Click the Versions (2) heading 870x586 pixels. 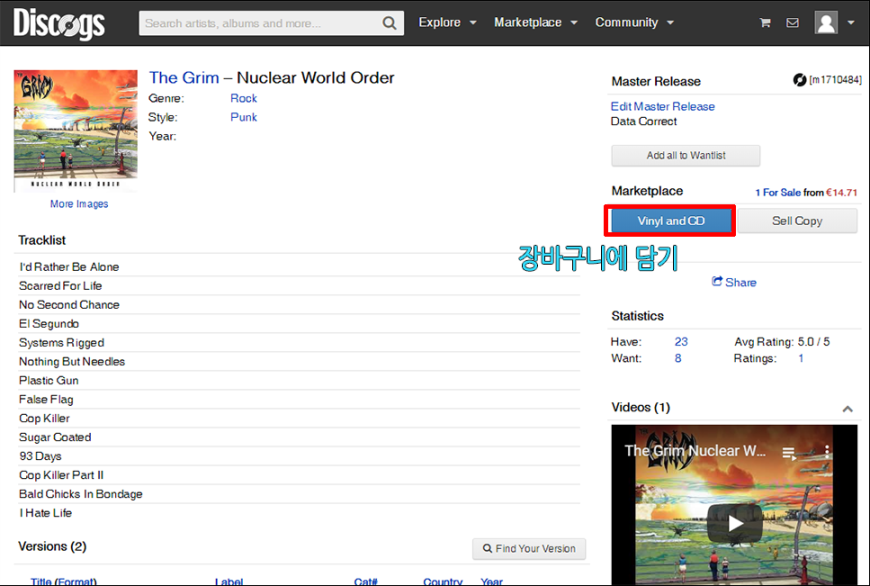coord(52,546)
